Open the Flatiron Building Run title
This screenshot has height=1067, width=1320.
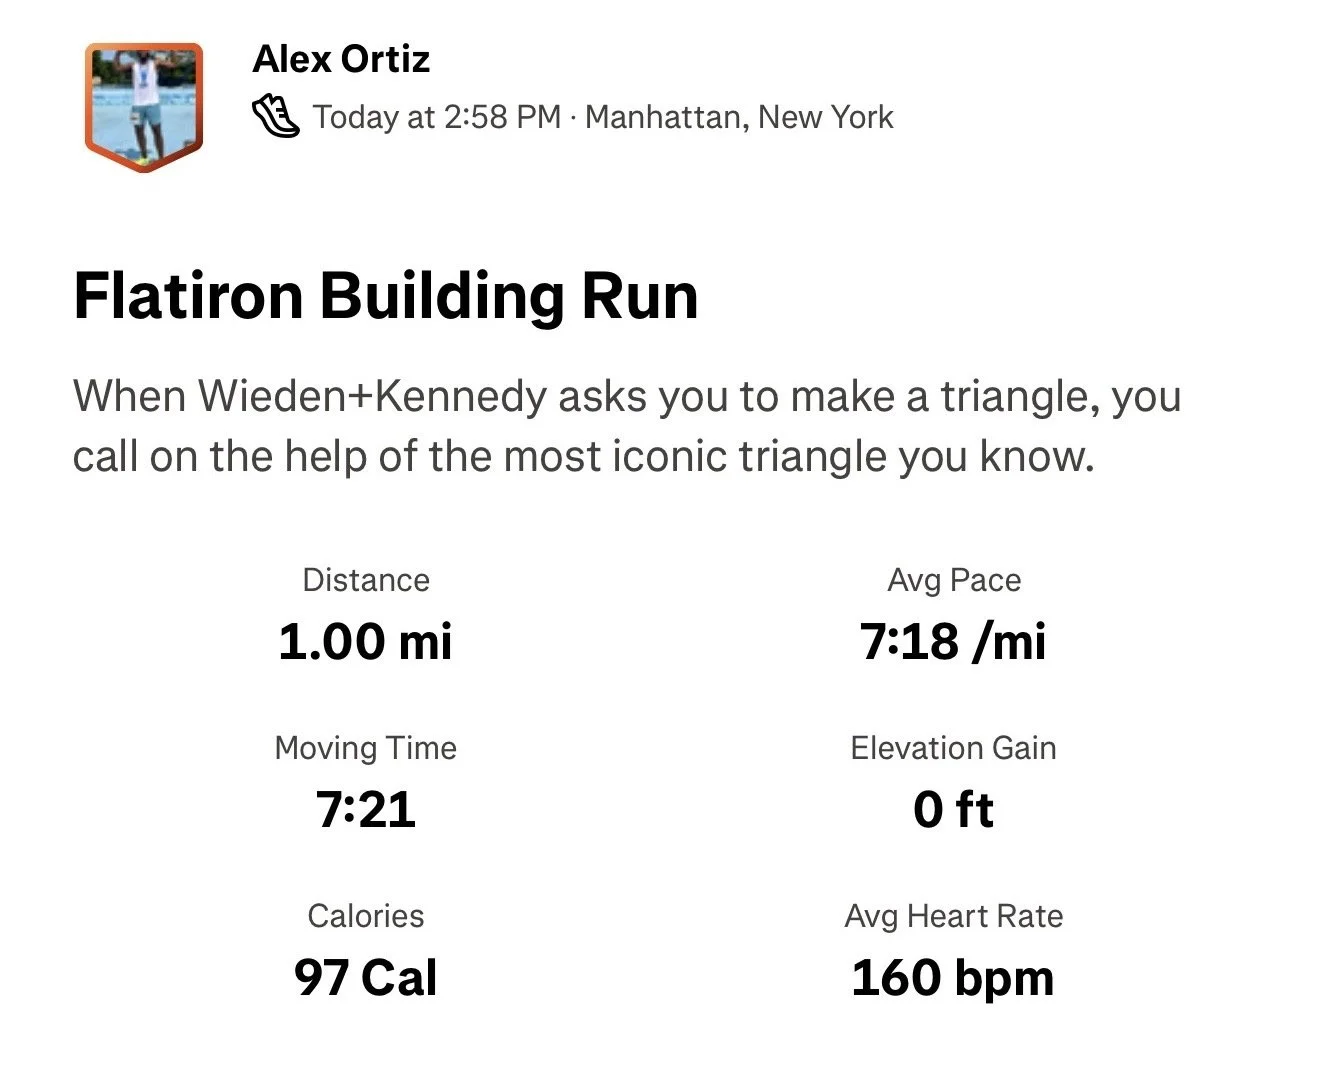pyautogui.click(x=386, y=297)
